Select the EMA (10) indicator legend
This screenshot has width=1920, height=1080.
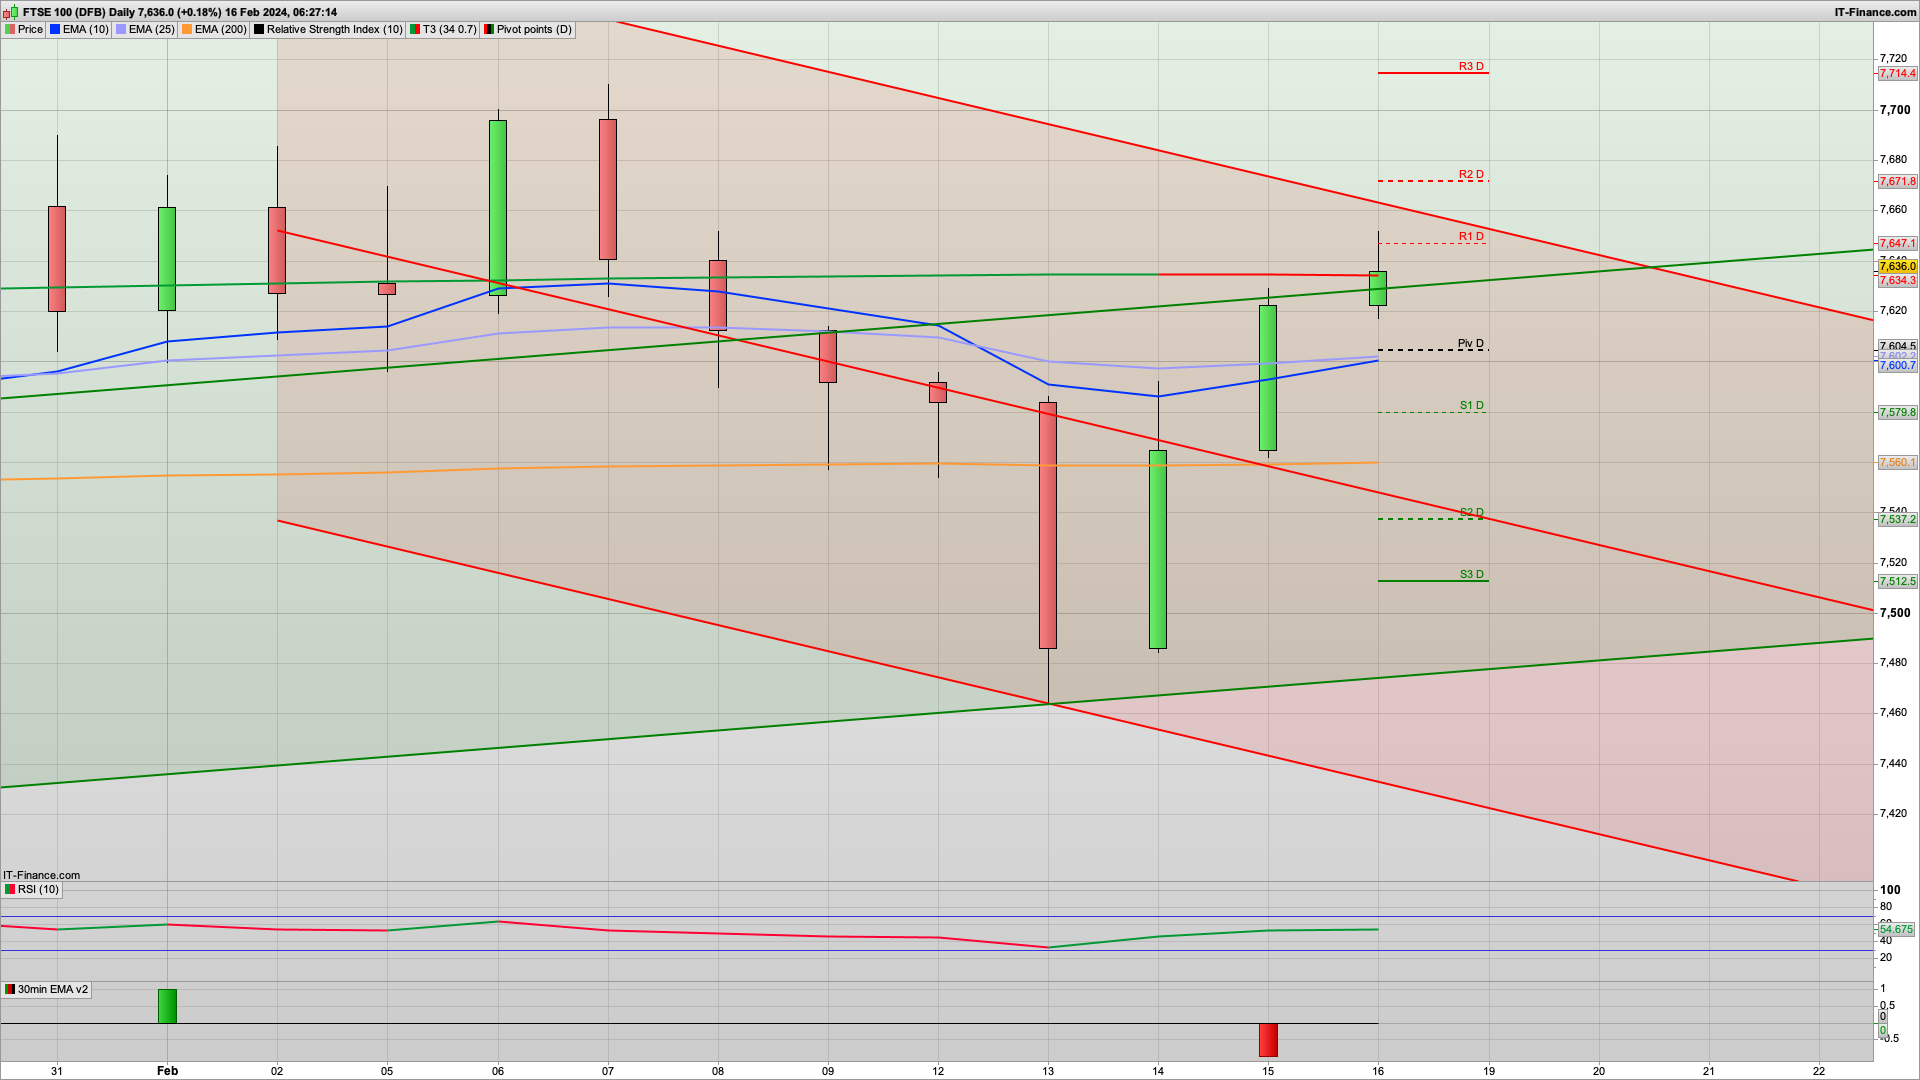tap(79, 29)
